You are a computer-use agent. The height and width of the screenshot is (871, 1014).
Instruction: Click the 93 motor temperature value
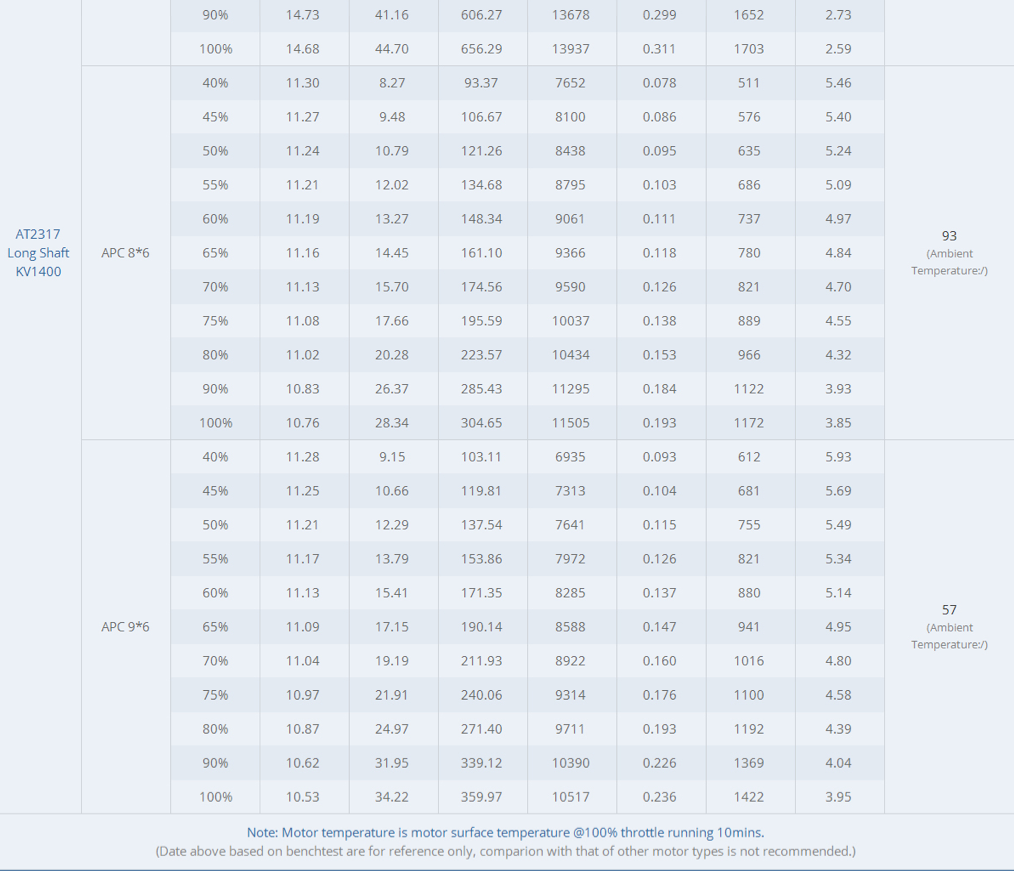click(949, 236)
